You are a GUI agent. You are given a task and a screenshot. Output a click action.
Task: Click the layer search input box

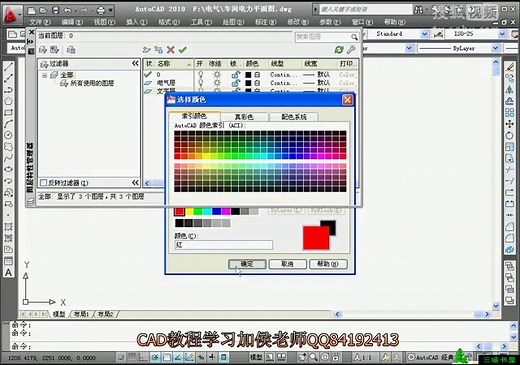point(323,37)
